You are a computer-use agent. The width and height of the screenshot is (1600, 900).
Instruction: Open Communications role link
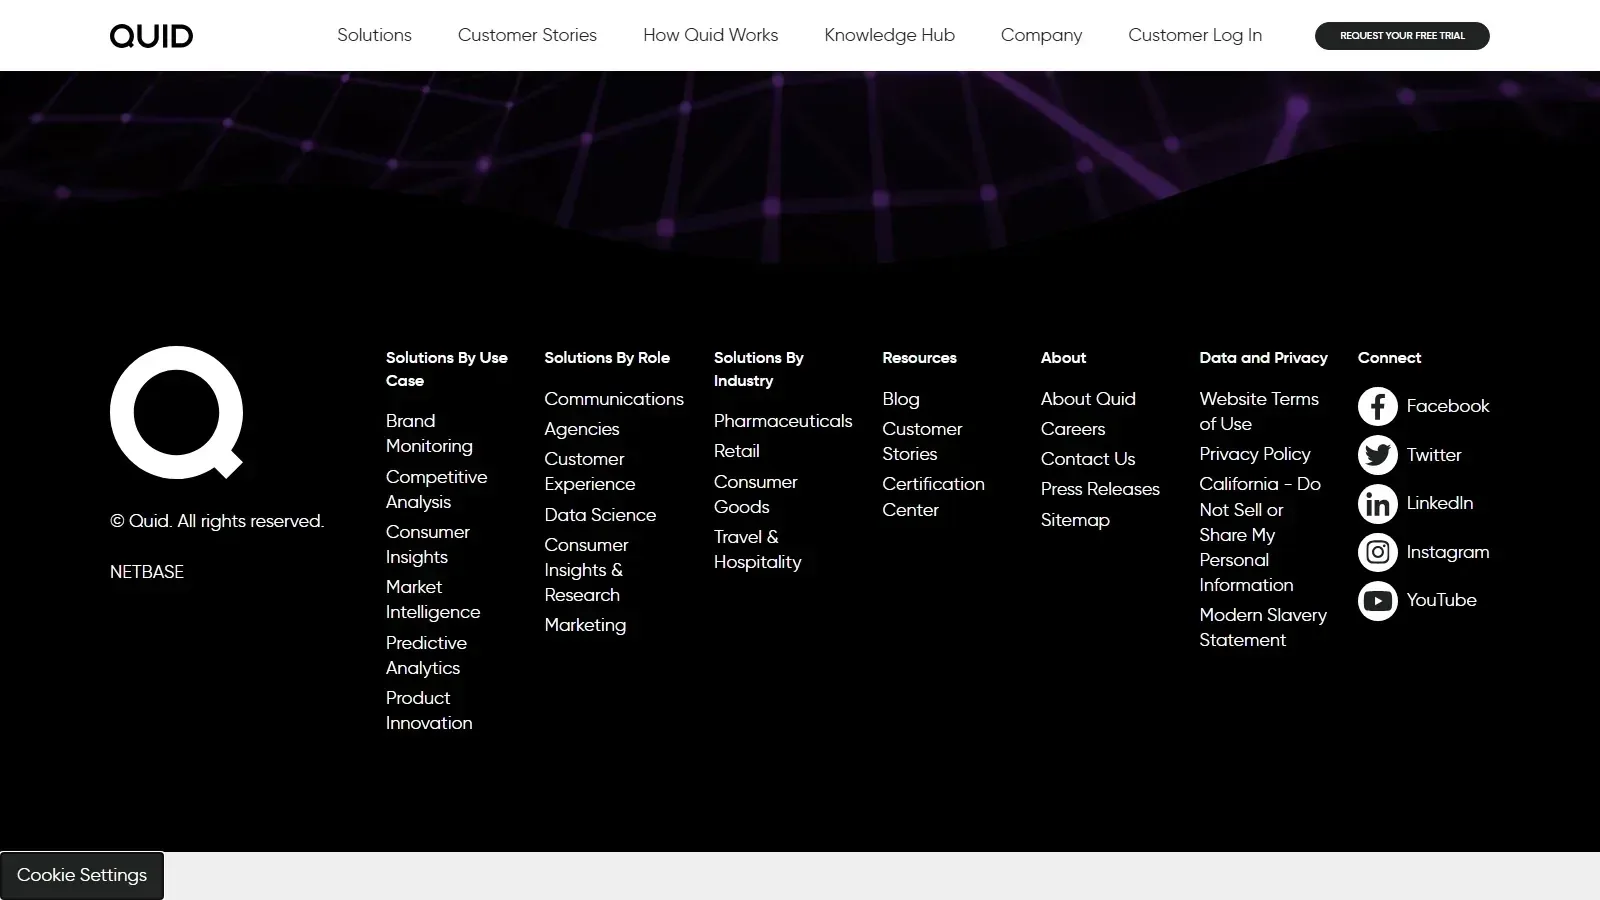pos(614,399)
